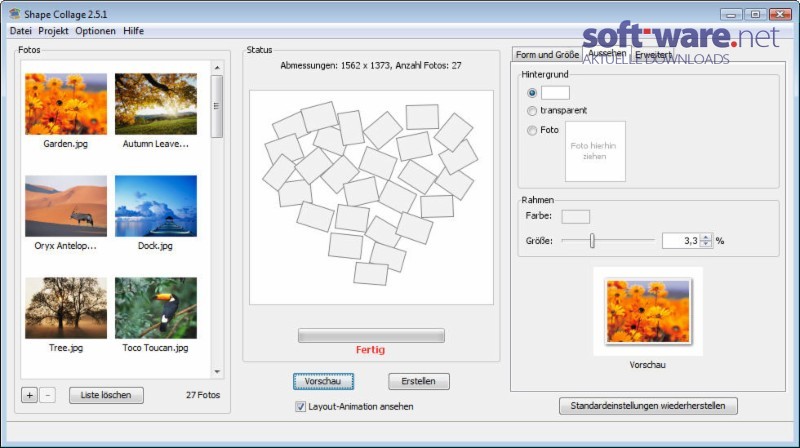Click the photo list scrollbar thumb
Image resolution: width=800 pixels, height=448 pixels.
click(217, 106)
